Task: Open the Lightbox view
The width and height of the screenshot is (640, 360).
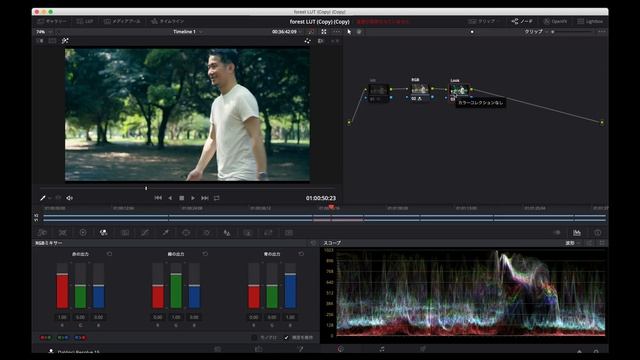Action: (x=590, y=21)
